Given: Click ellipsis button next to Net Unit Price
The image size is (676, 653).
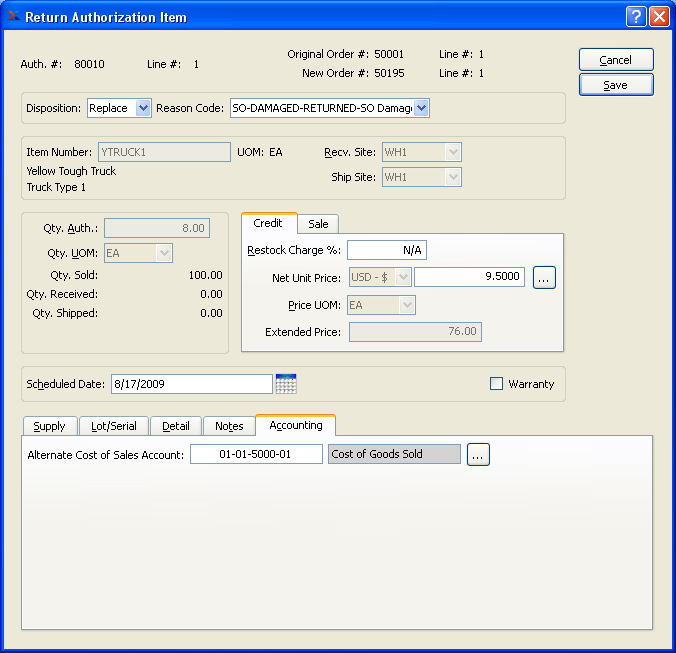Looking at the screenshot, I should (544, 277).
